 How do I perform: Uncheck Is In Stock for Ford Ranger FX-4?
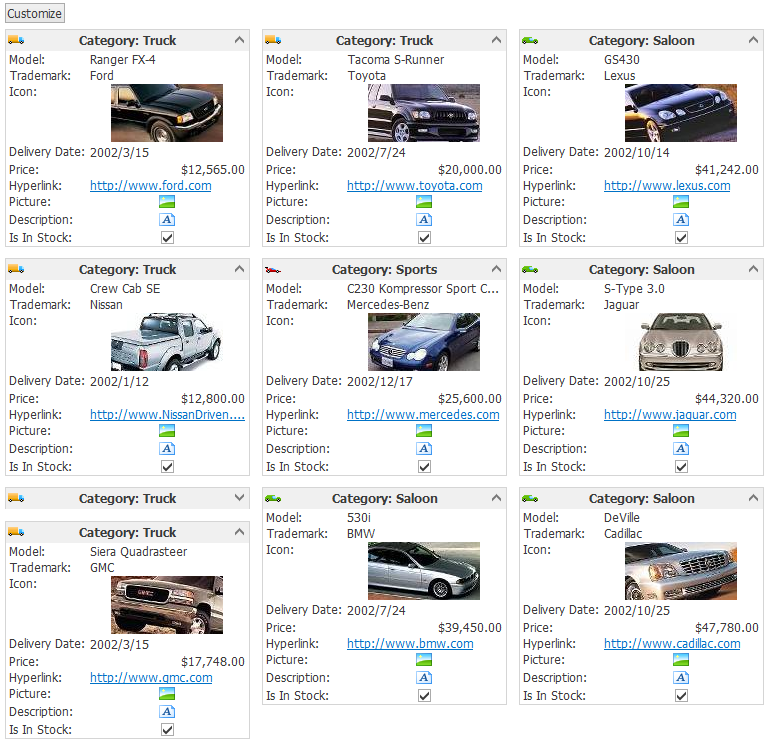click(167, 238)
